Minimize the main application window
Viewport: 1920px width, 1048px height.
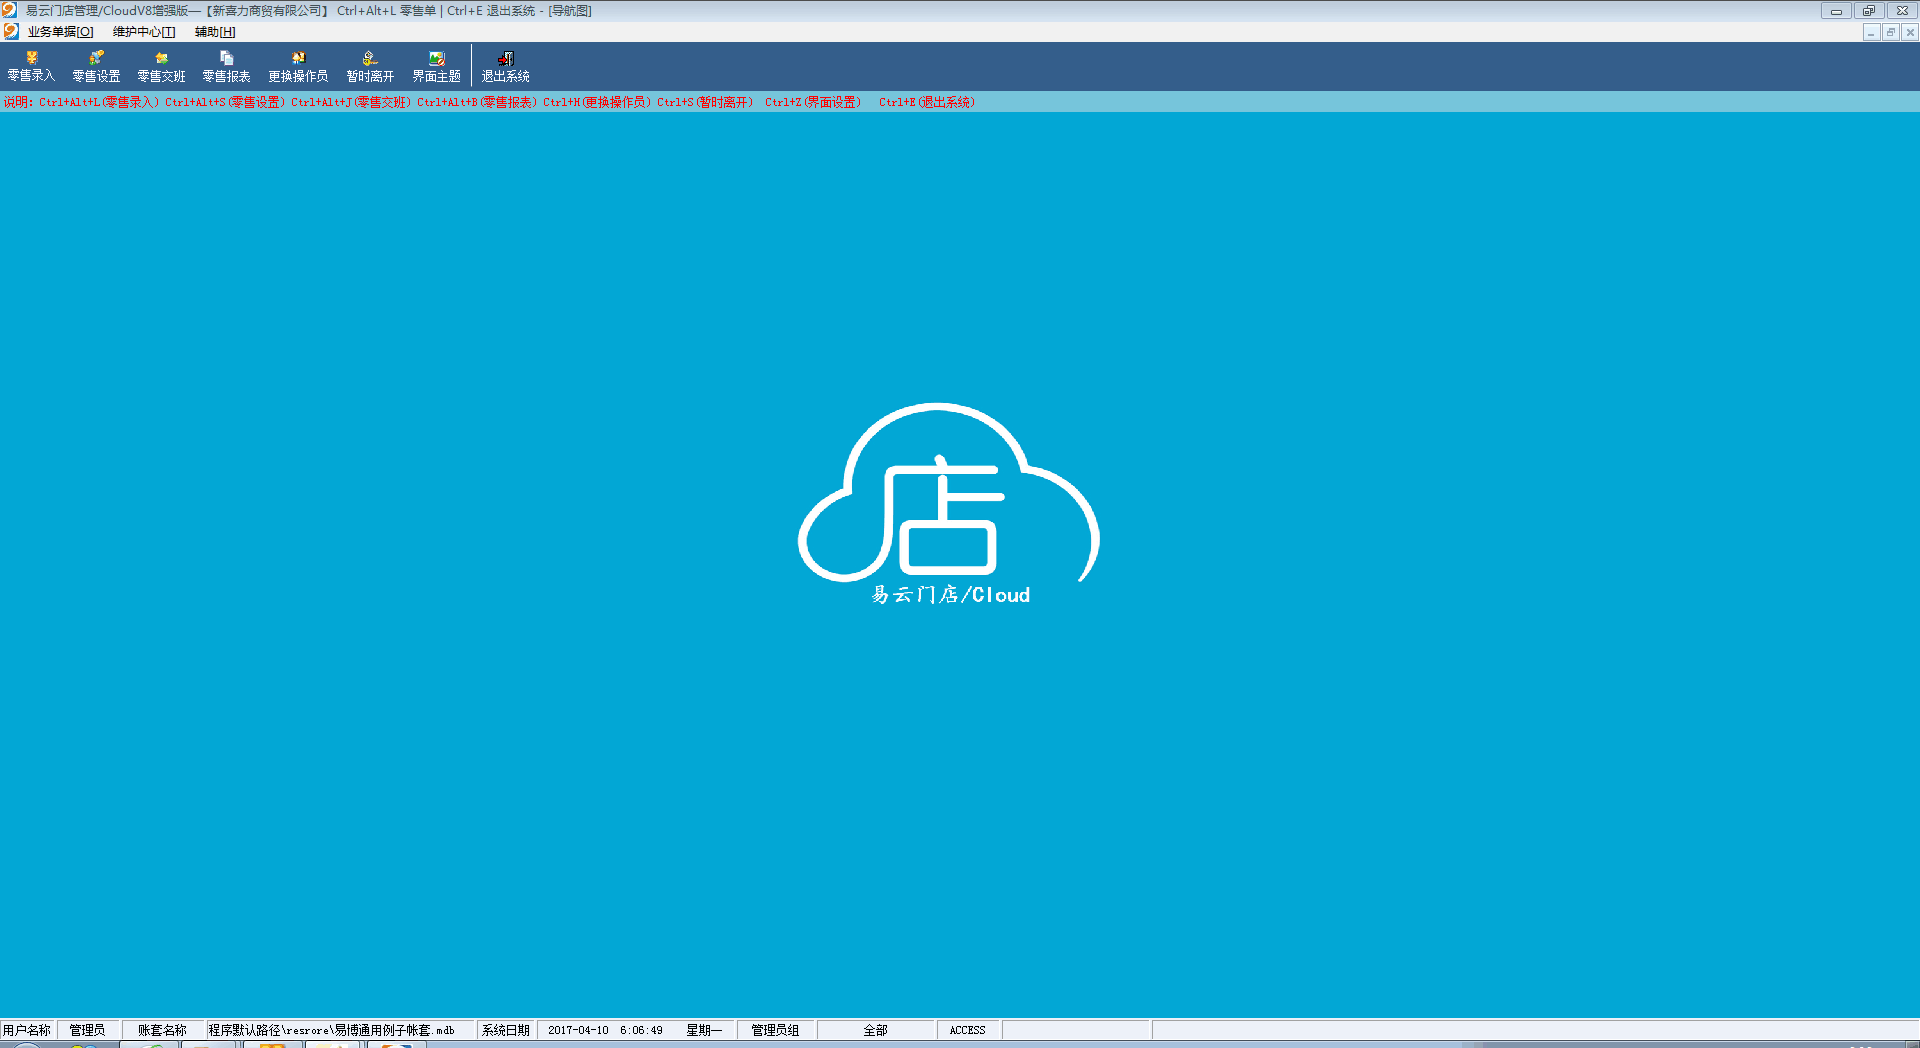coord(1836,11)
